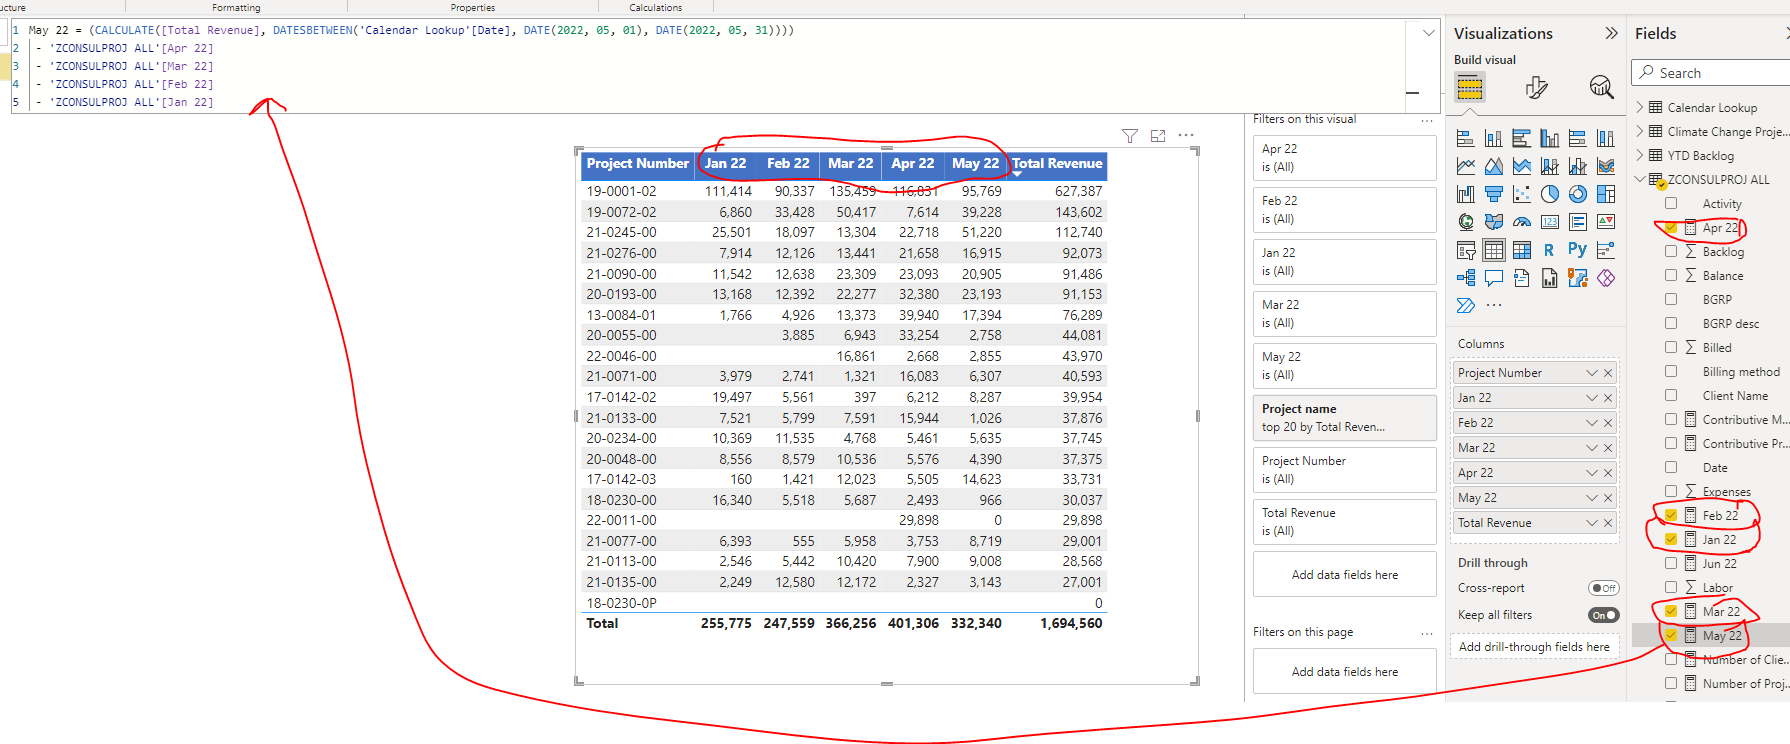
Task: Open the Project name top 20 filter card
Action: click(1344, 418)
